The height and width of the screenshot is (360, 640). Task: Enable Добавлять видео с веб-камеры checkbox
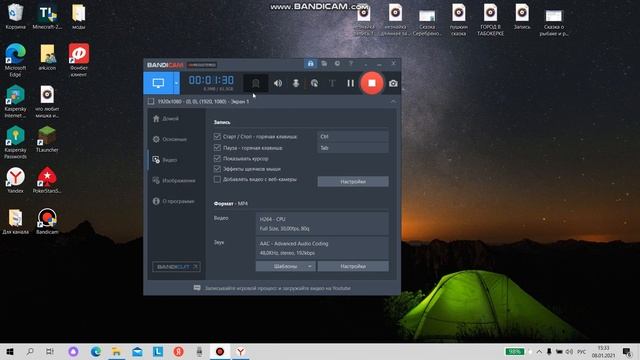click(217, 179)
